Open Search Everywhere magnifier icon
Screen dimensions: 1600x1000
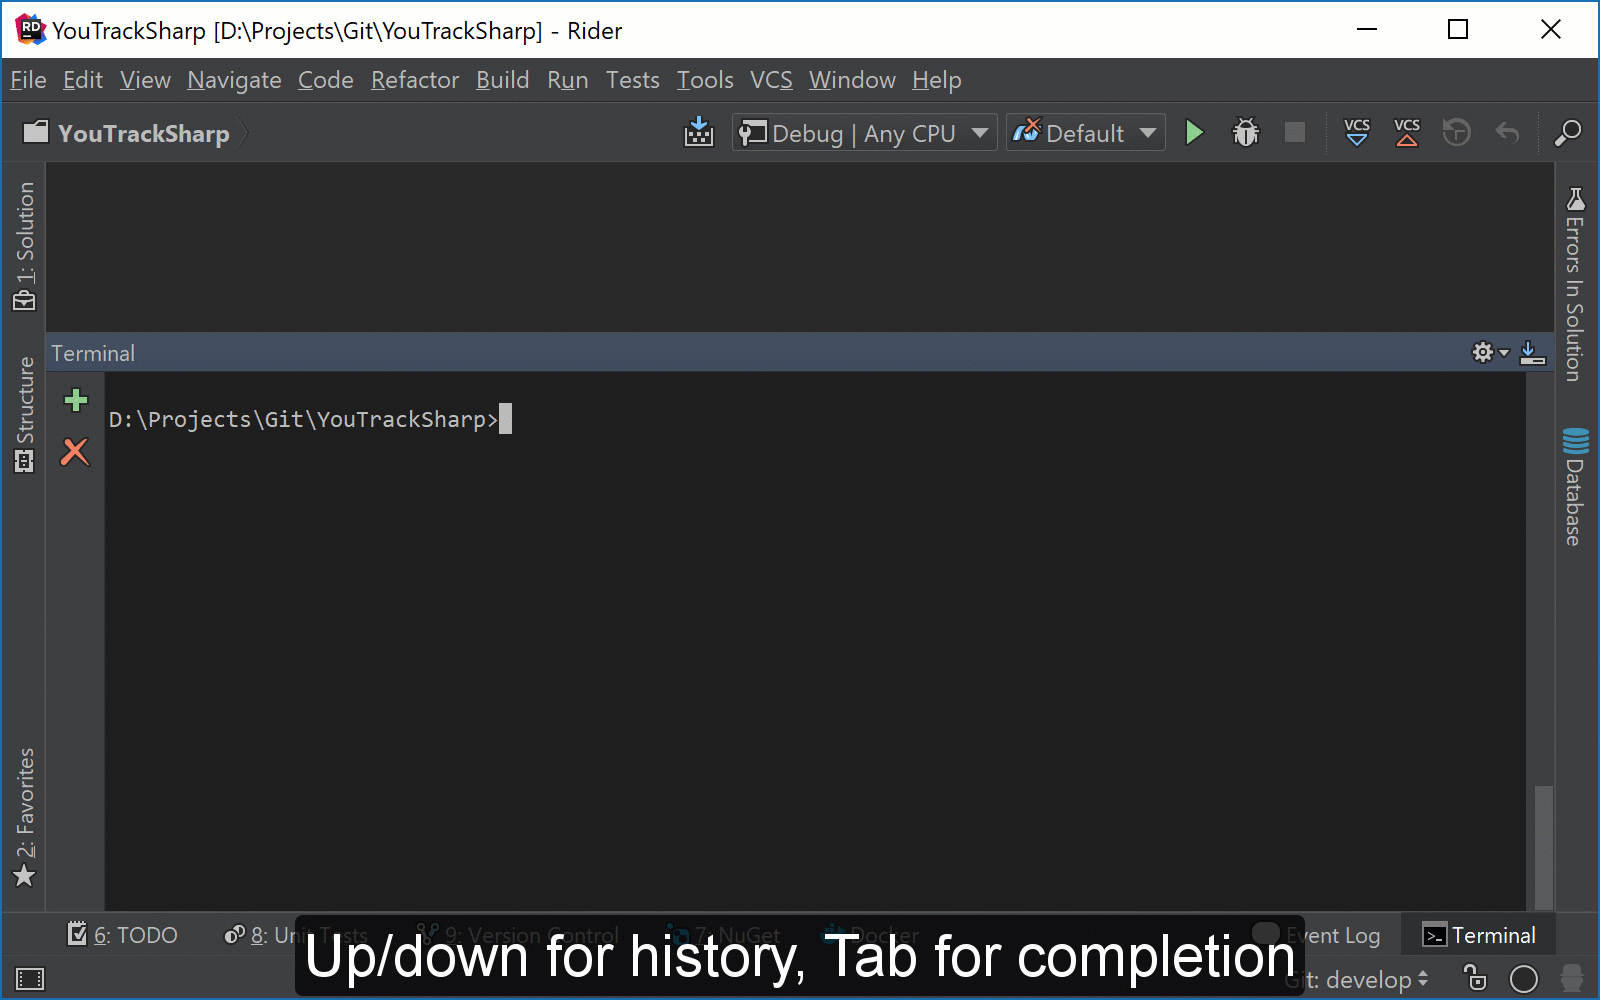pyautogui.click(x=1567, y=133)
